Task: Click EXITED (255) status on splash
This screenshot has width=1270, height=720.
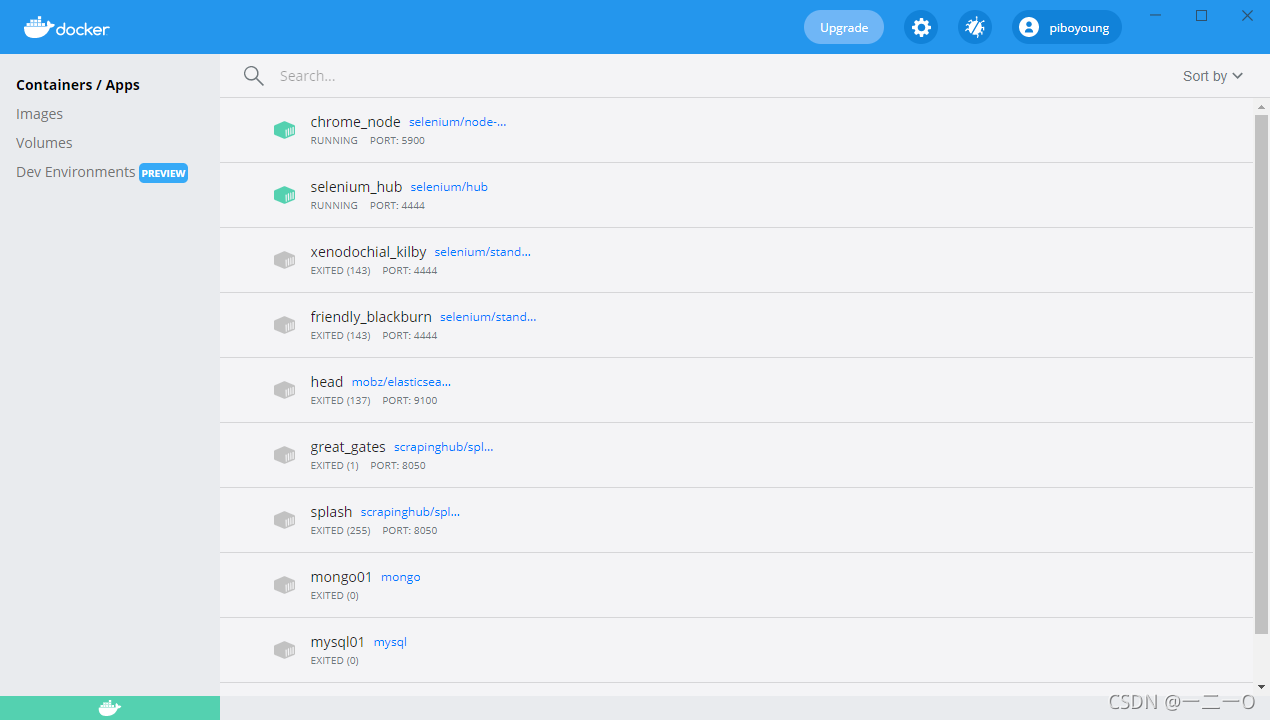Action: (341, 531)
